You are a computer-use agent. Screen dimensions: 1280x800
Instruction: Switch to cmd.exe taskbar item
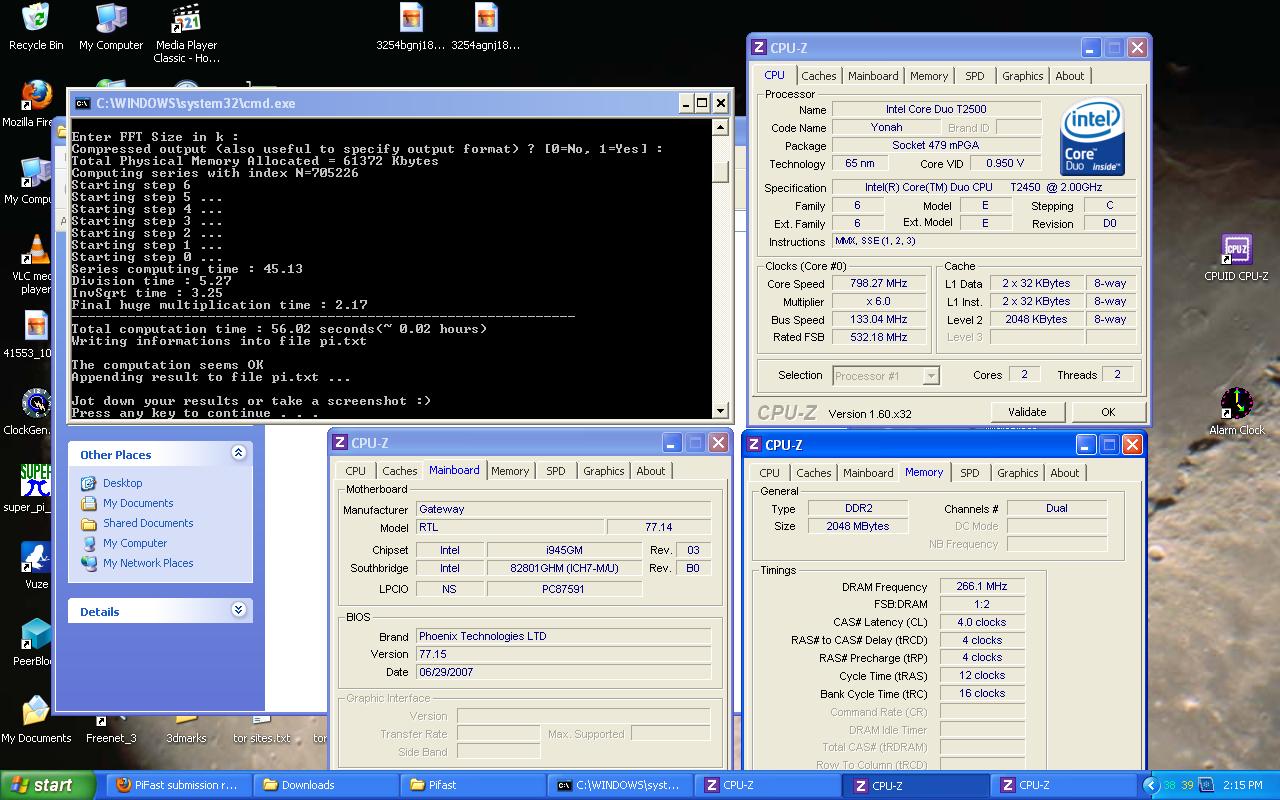(620, 785)
